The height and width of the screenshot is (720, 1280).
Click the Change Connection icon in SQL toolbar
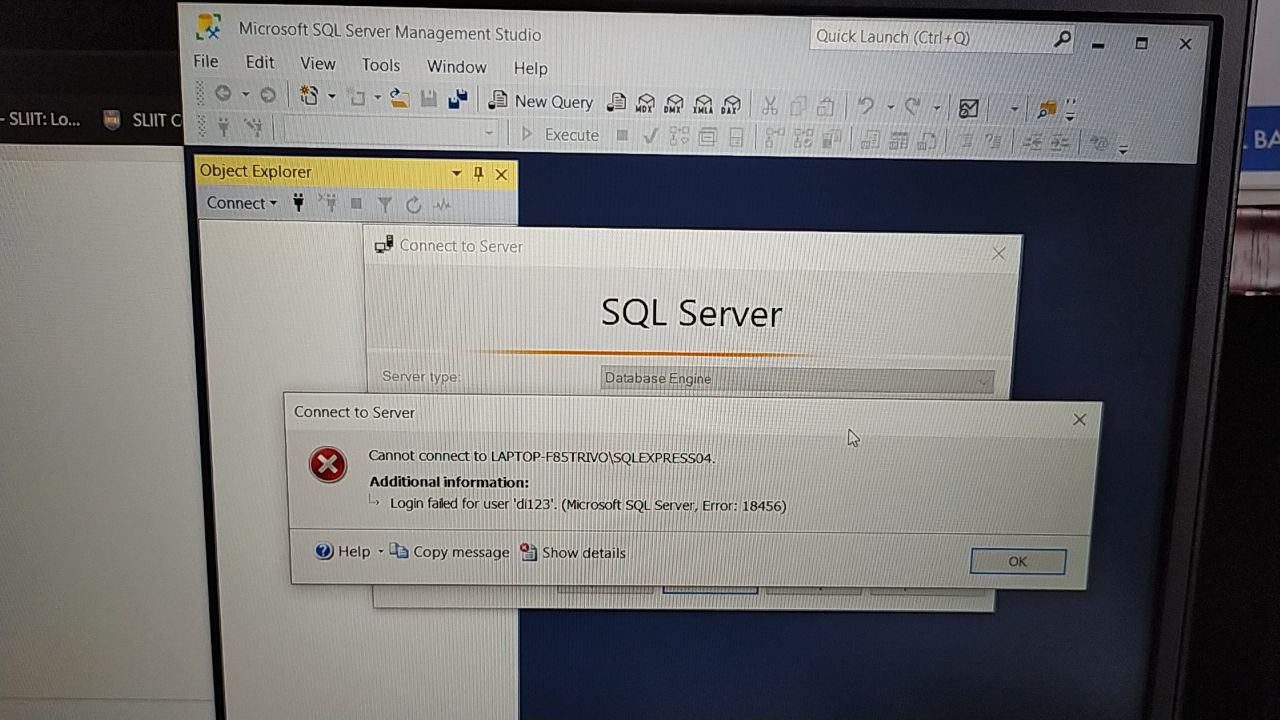pos(254,127)
